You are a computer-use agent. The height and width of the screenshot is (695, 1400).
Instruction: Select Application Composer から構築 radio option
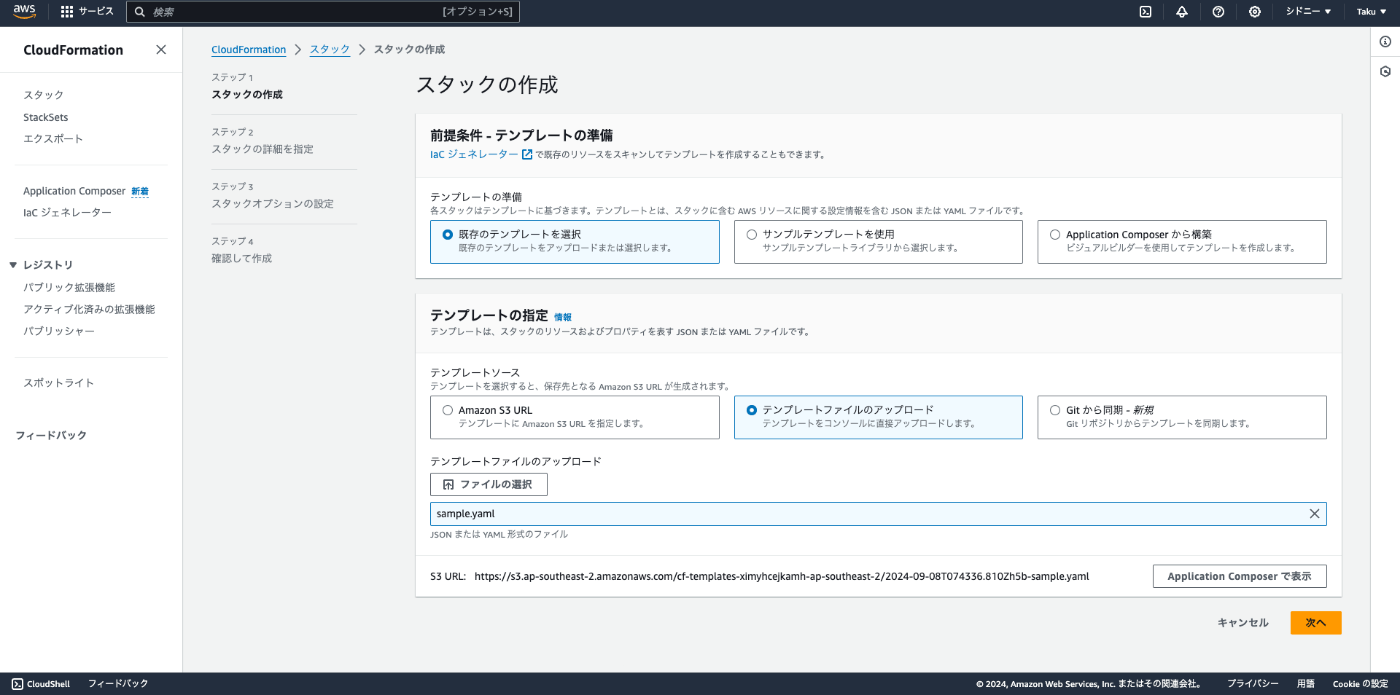(x=1055, y=234)
